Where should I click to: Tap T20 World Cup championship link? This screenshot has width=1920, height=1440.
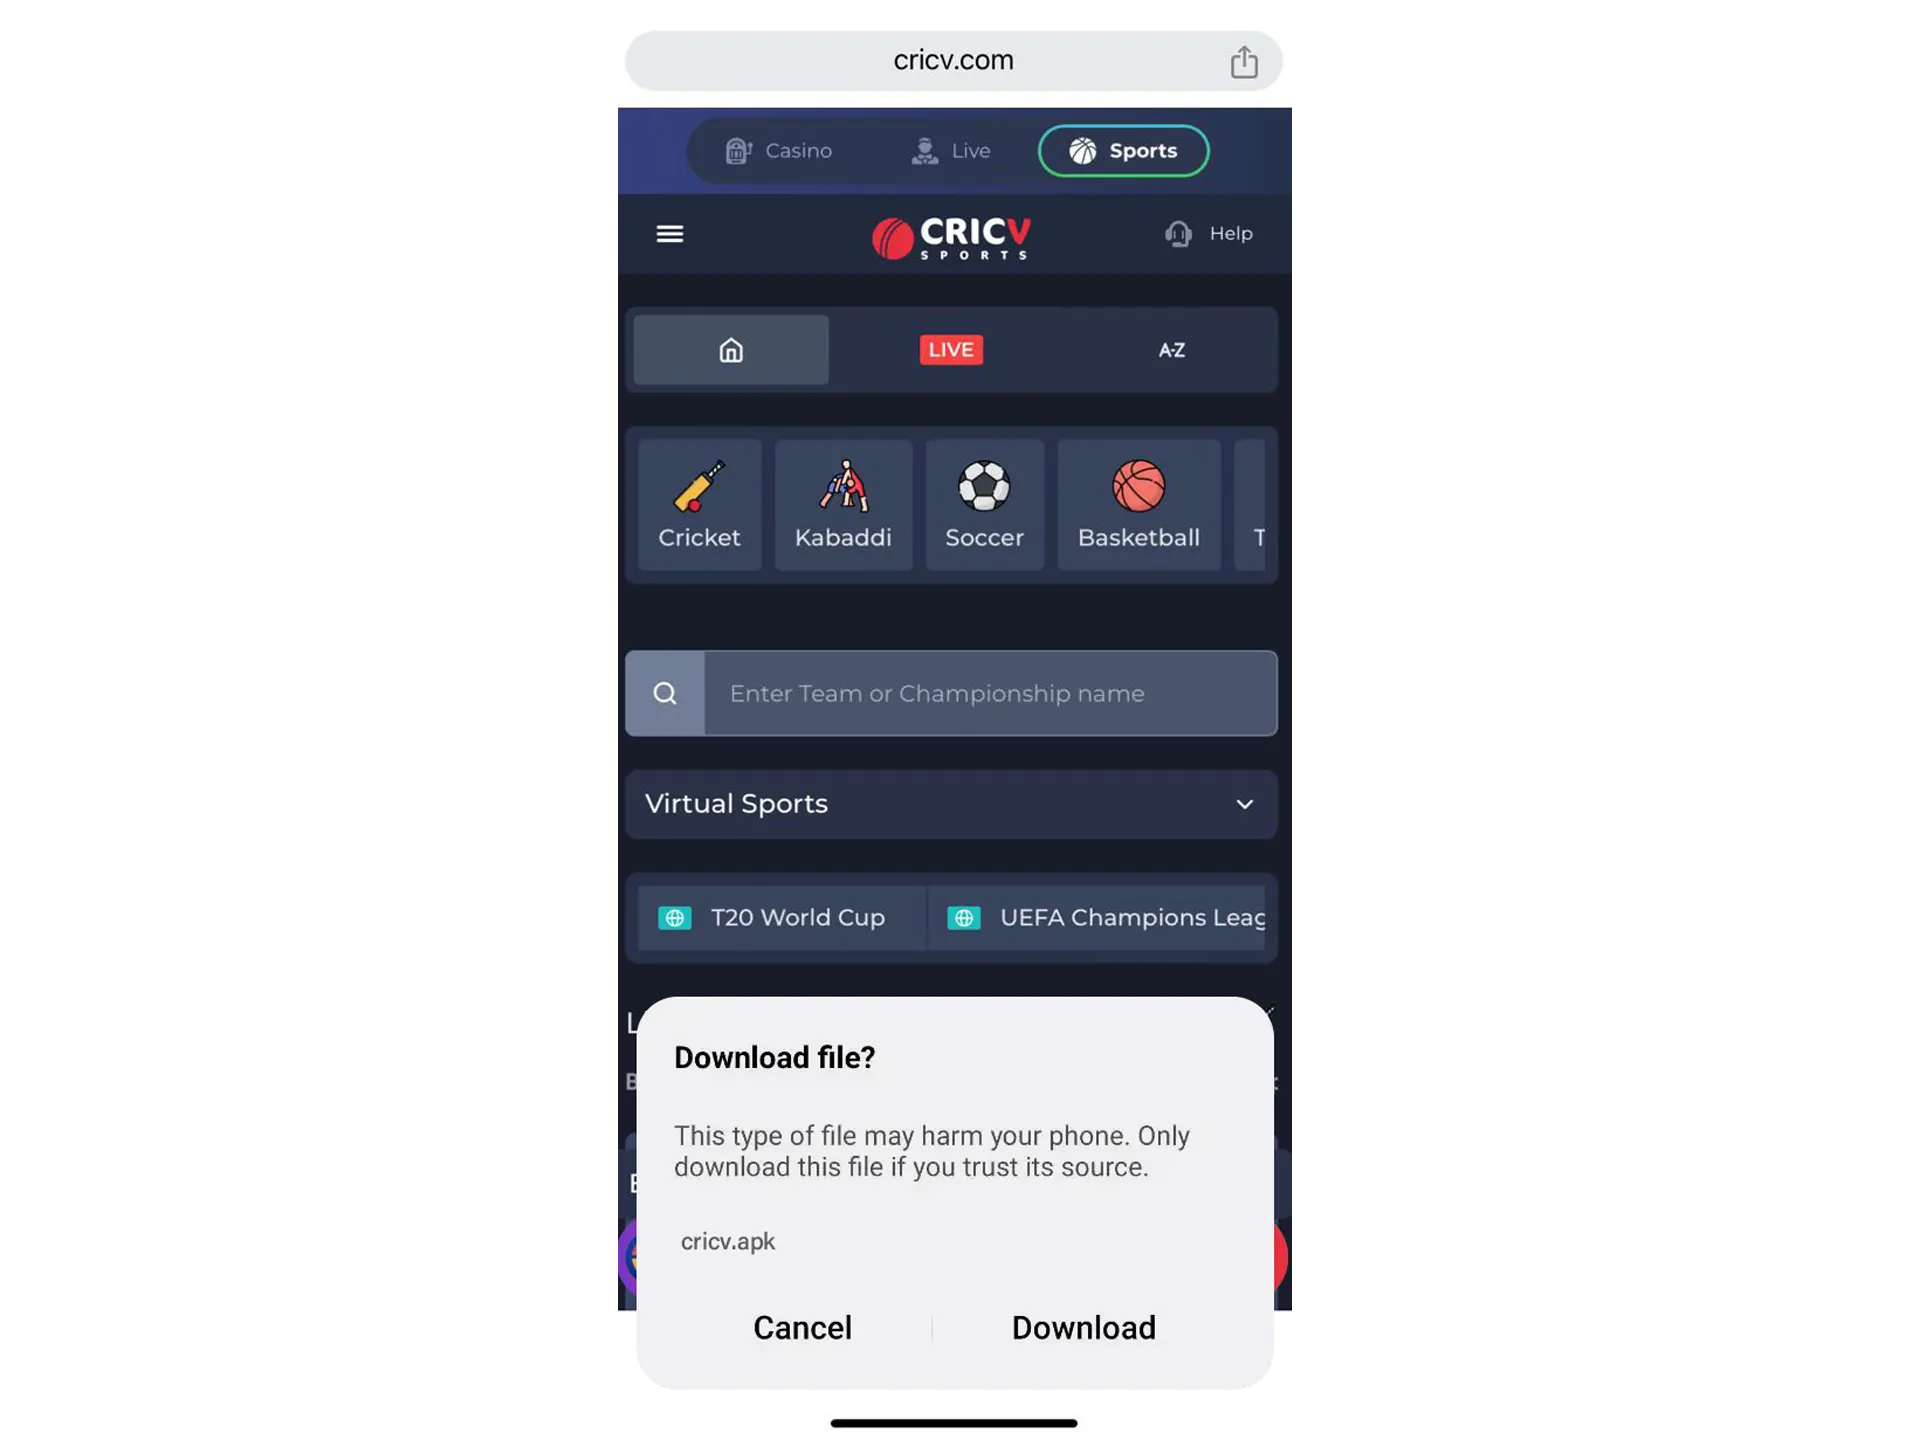pos(771,917)
